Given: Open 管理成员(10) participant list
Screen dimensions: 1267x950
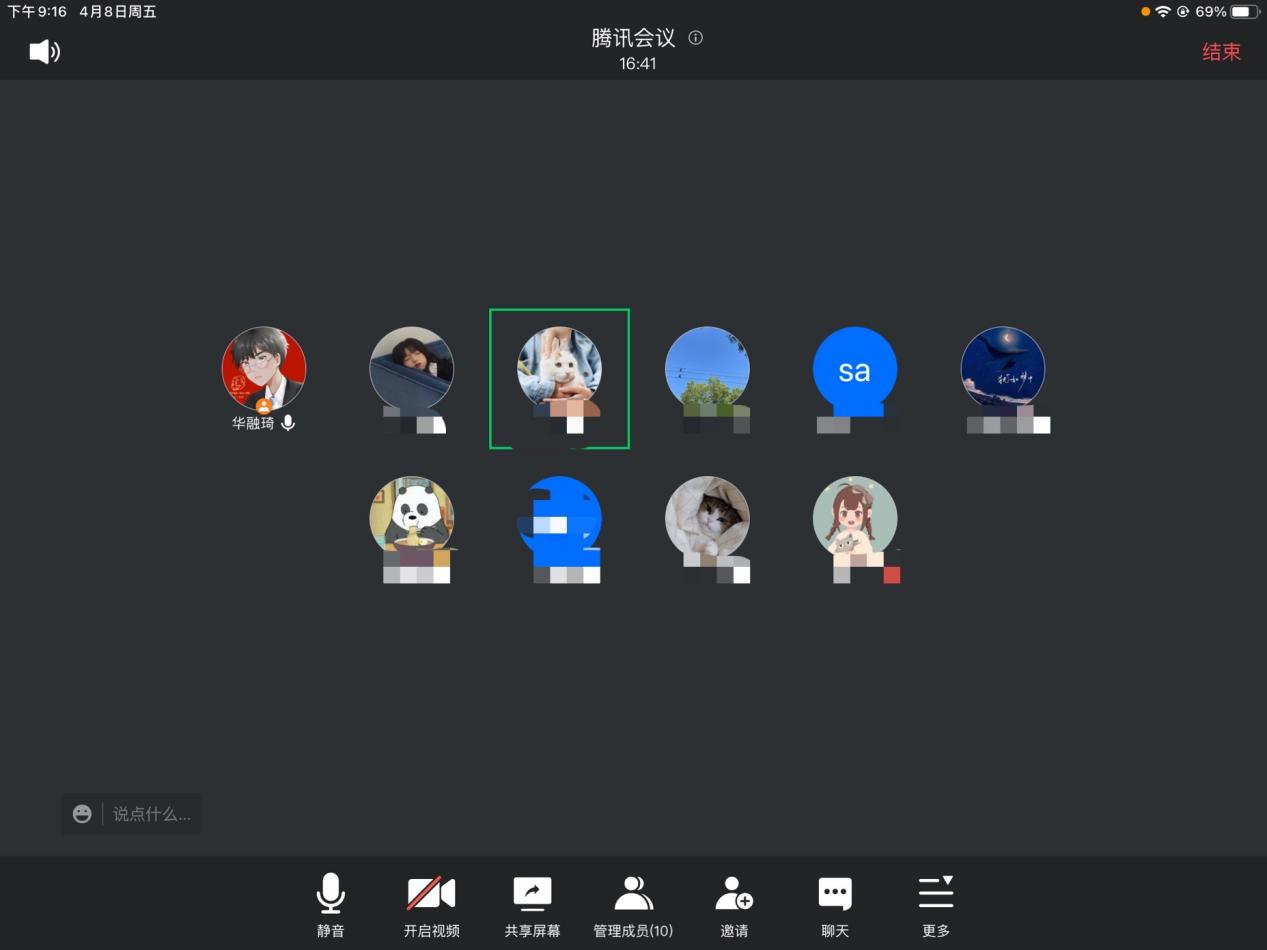Looking at the screenshot, I should pyautogui.click(x=633, y=906).
